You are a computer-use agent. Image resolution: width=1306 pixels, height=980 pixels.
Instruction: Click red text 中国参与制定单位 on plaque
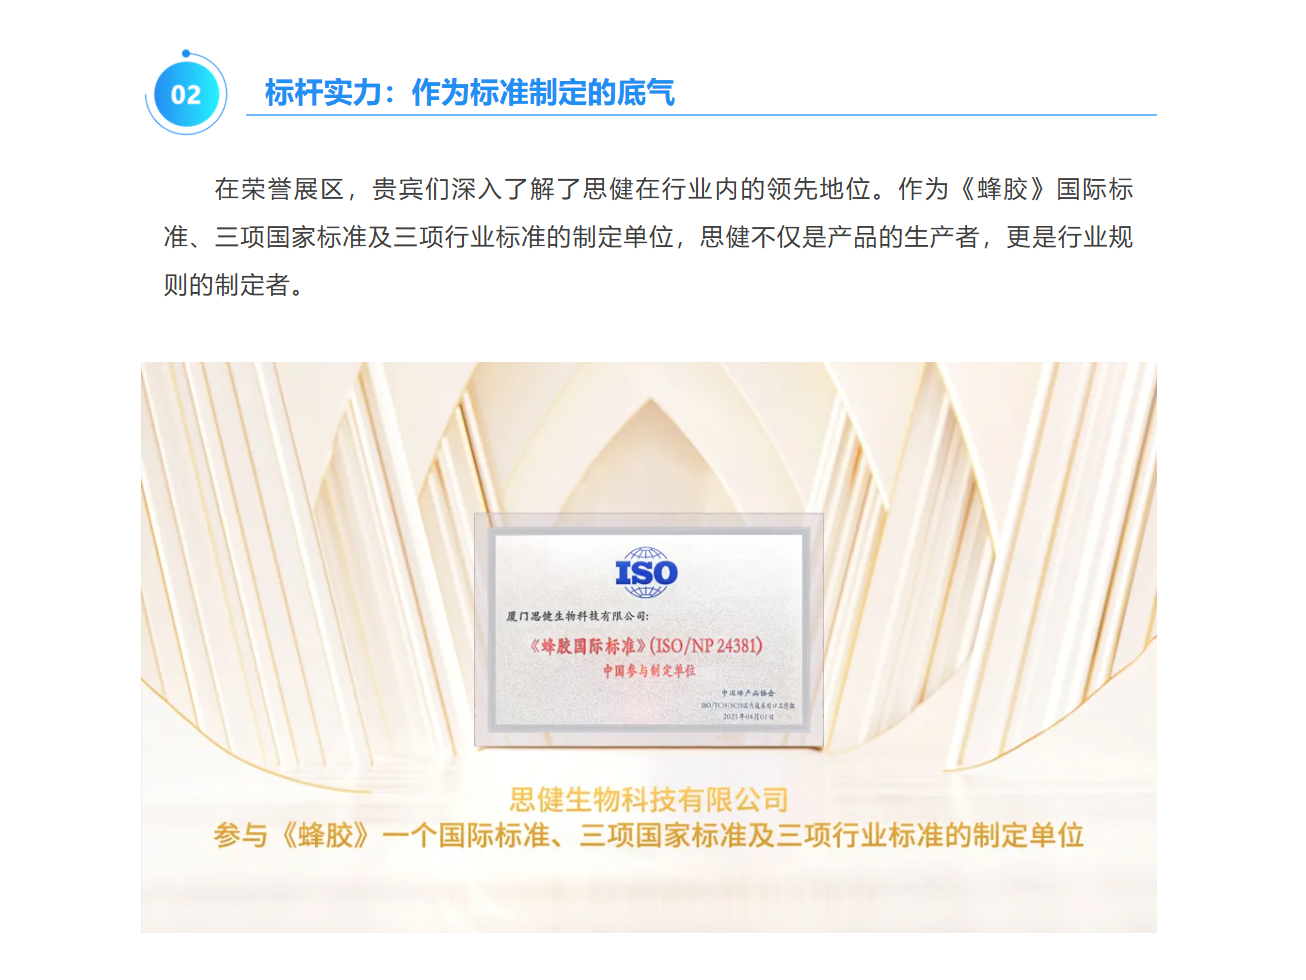coord(649,671)
